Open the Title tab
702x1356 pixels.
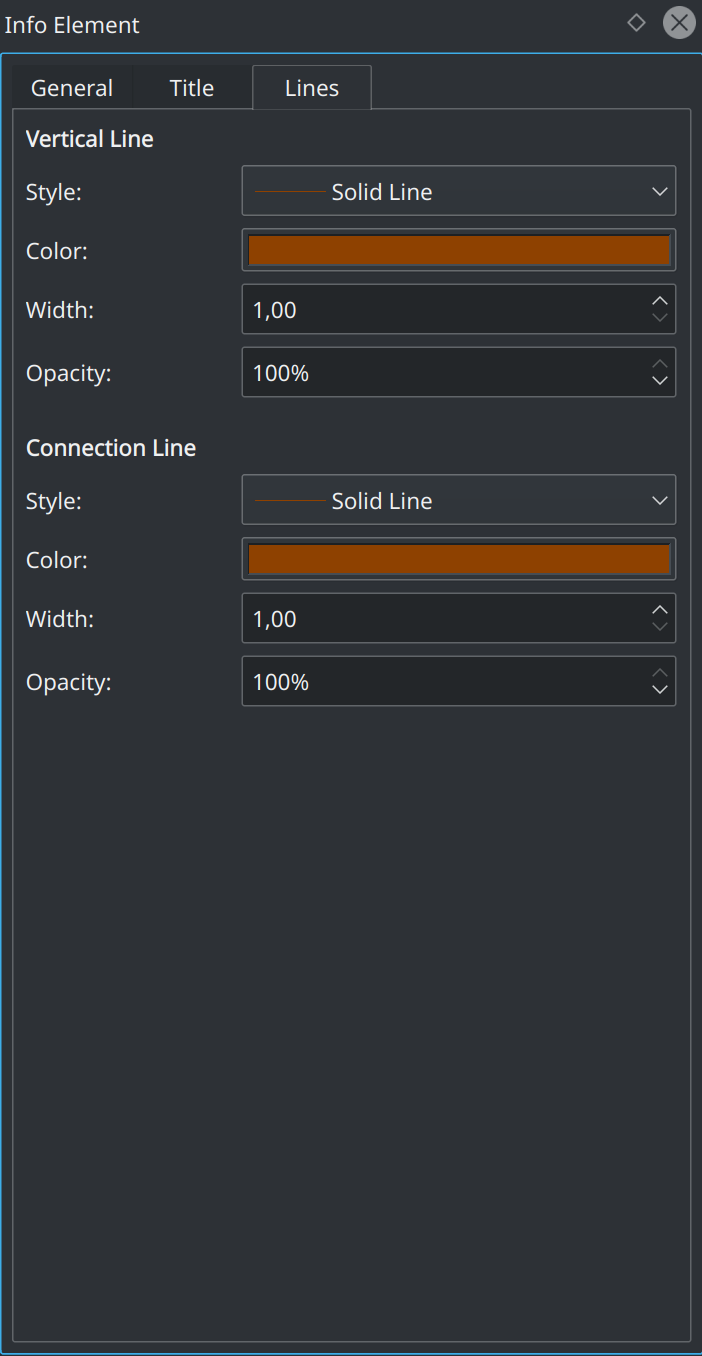point(191,88)
